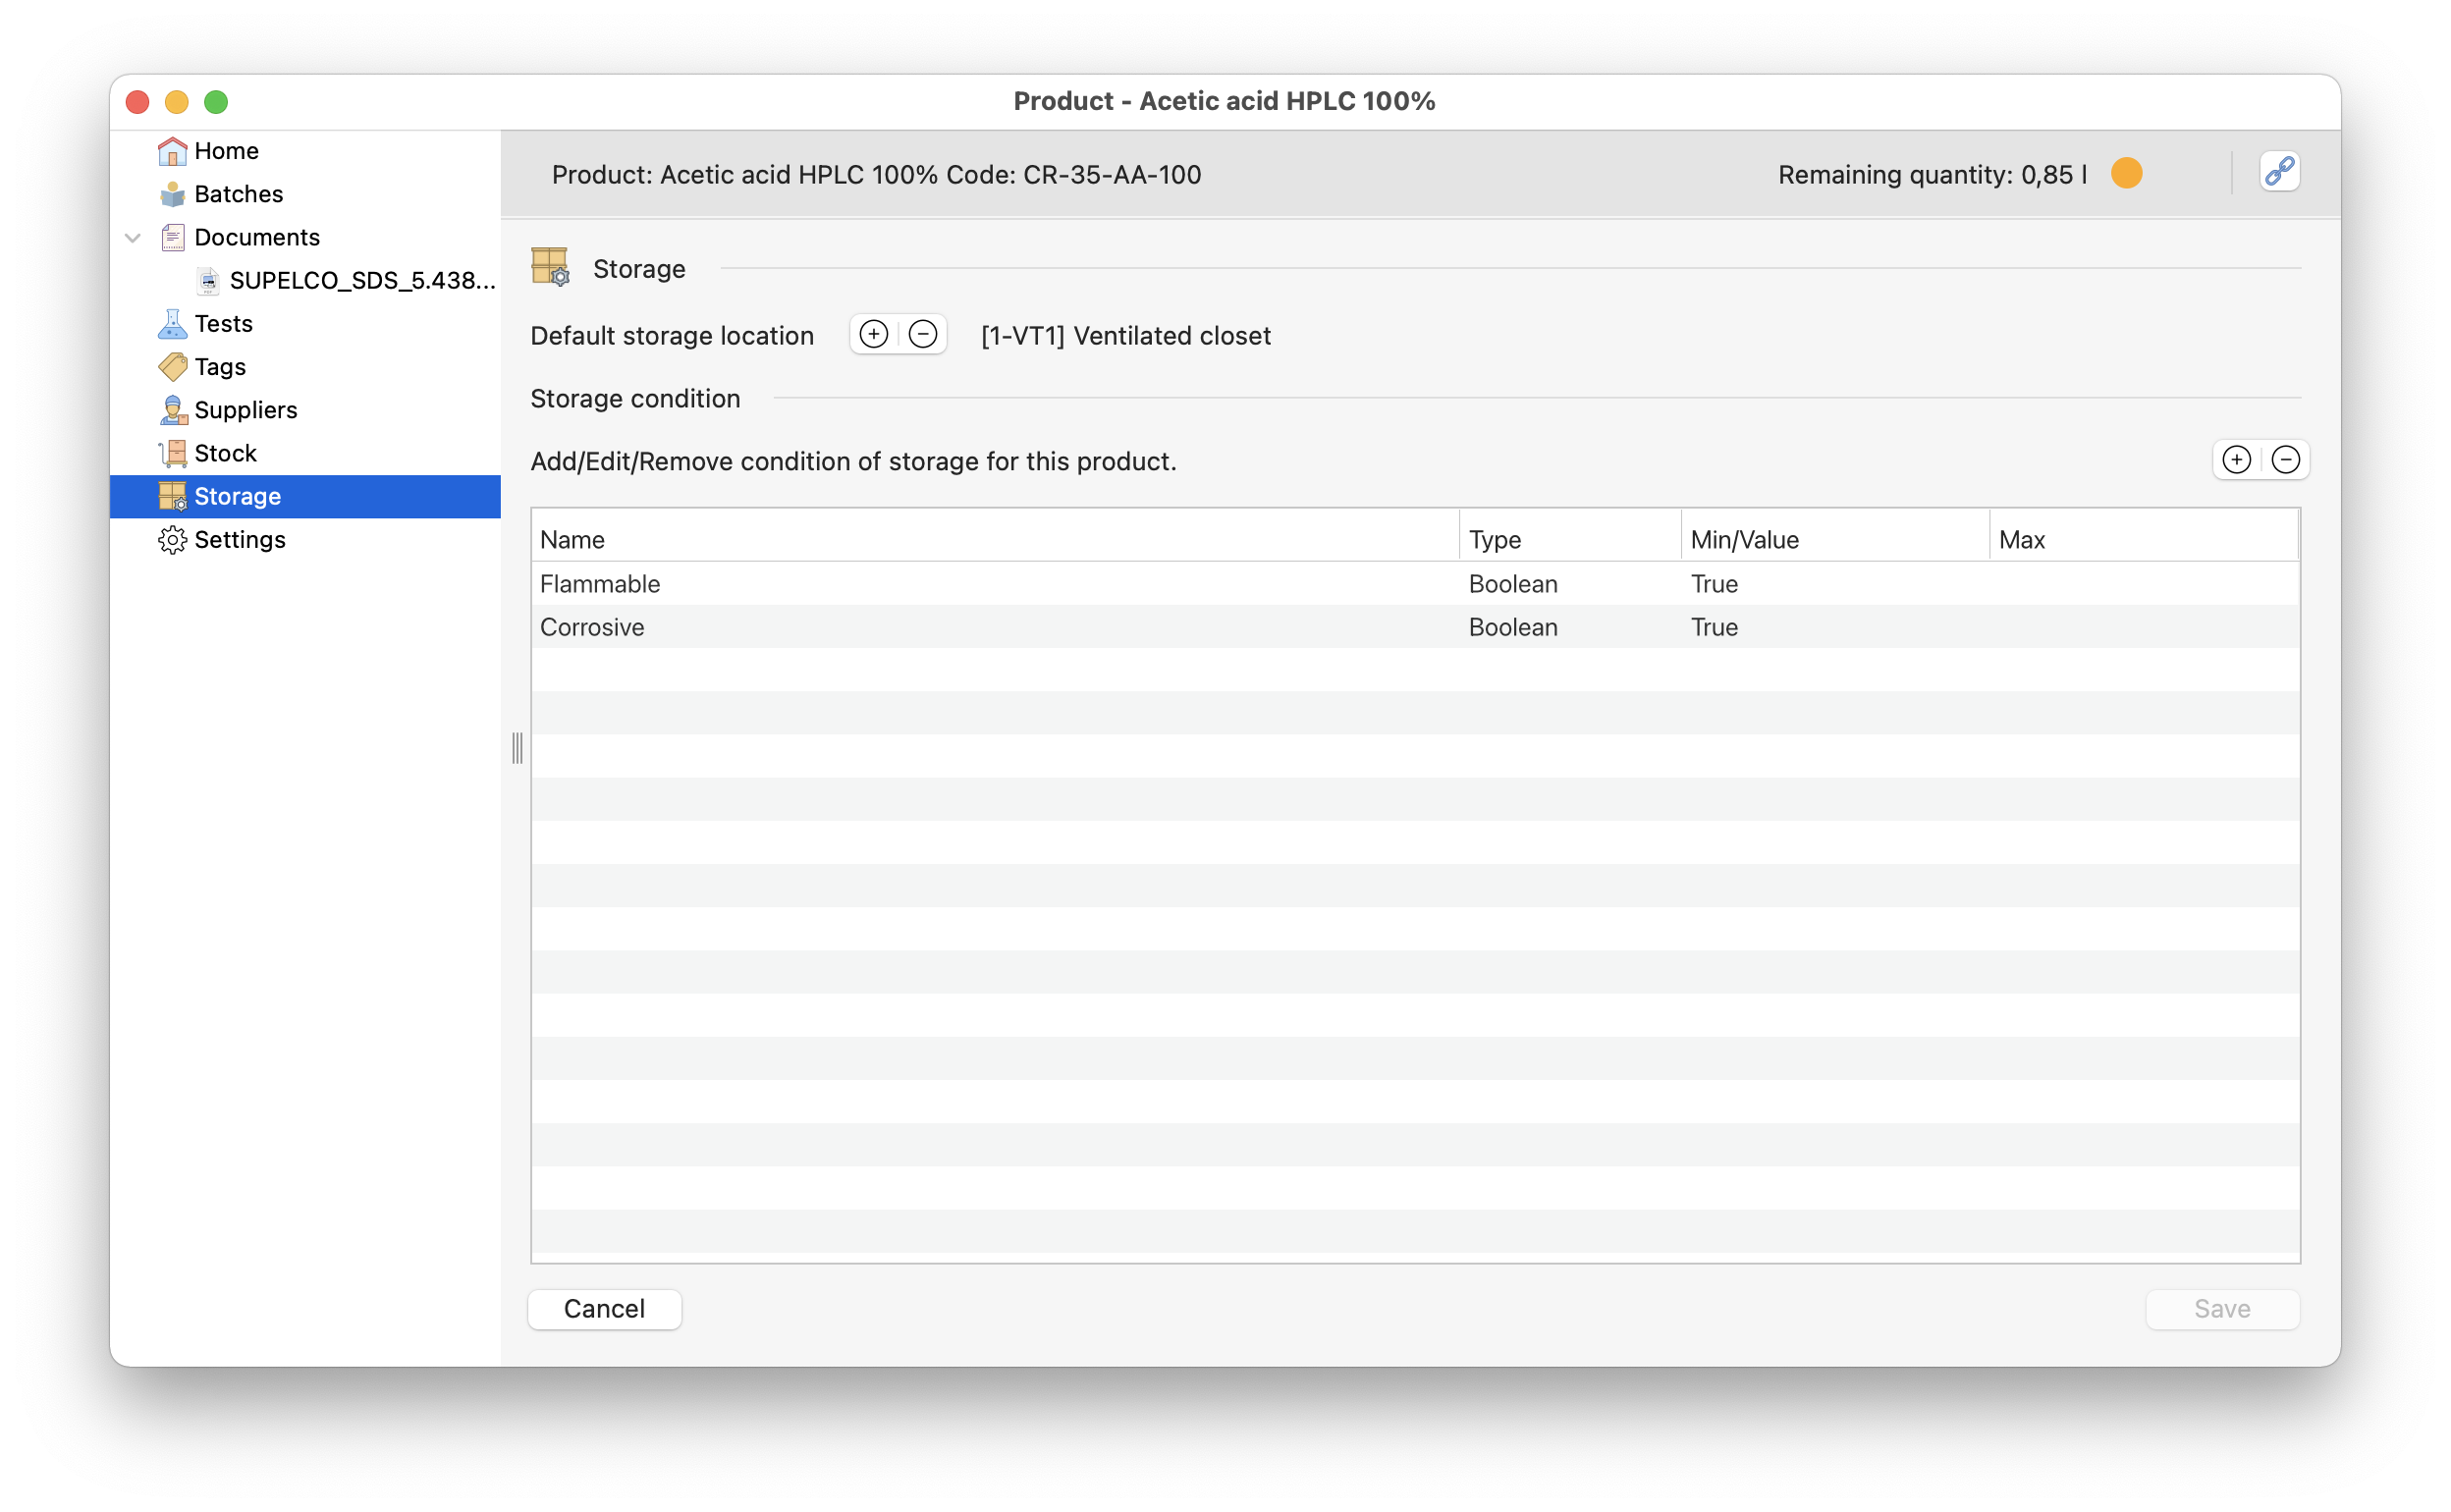The height and width of the screenshot is (1512, 2451).
Task: Click the Max column header
Action: pyautogui.click(x=2144, y=540)
